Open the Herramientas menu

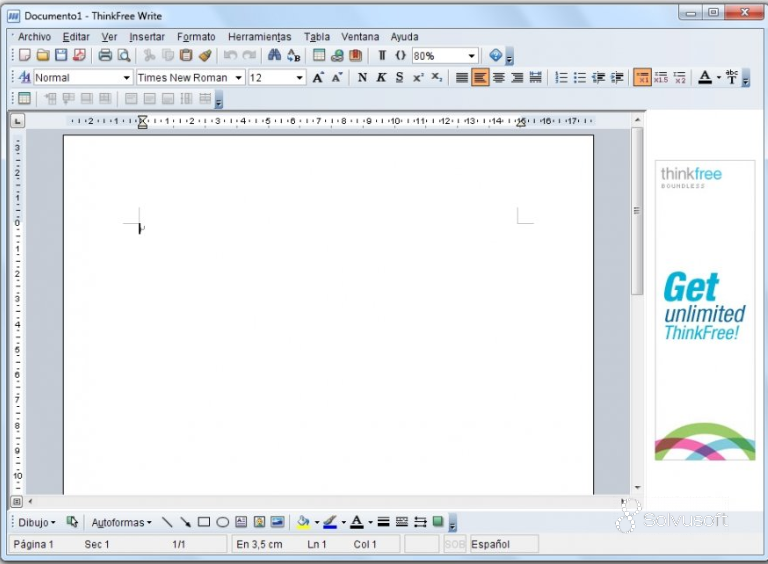[x=260, y=37]
